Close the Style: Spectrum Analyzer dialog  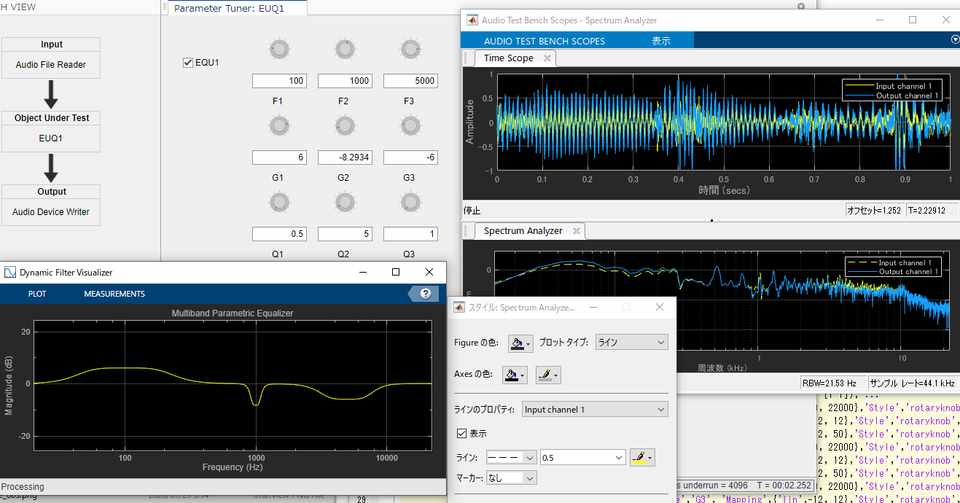click(659, 307)
